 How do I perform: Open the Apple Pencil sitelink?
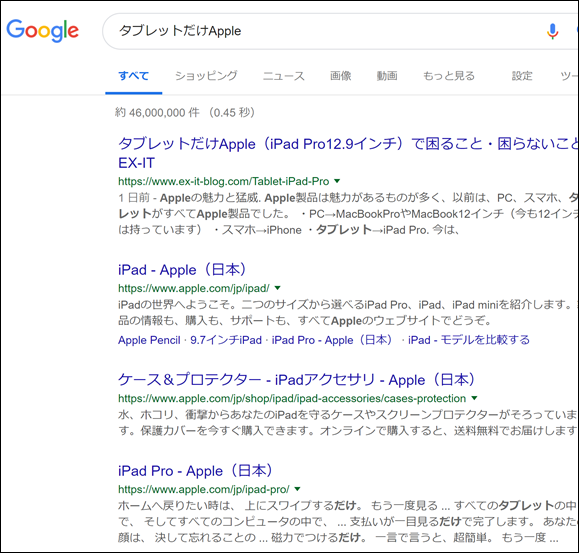click(149, 340)
